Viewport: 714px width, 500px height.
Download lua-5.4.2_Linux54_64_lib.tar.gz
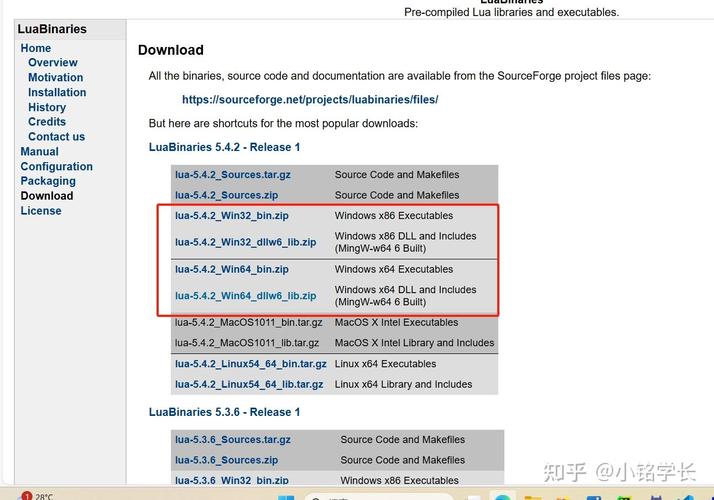[x=249, y=384]
